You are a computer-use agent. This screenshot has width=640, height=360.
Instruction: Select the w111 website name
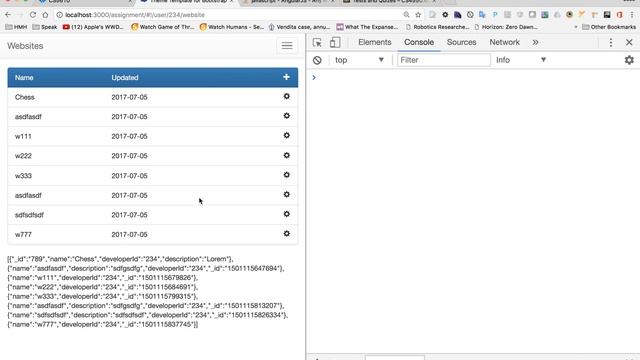pos(23,136)
